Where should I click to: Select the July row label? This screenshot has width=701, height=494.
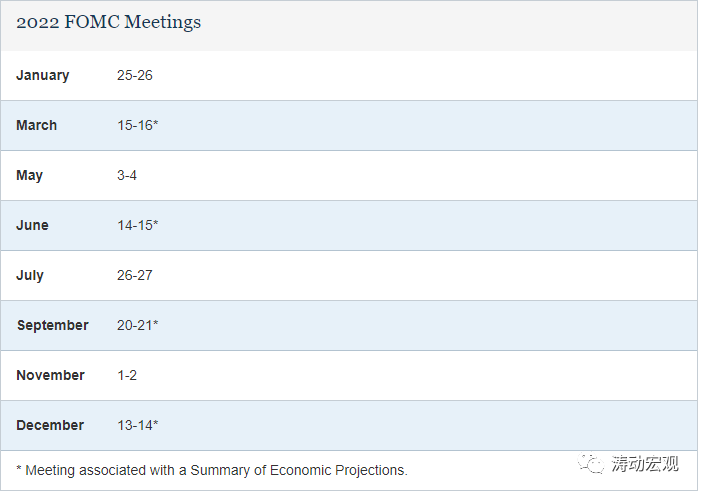[30, 275]
